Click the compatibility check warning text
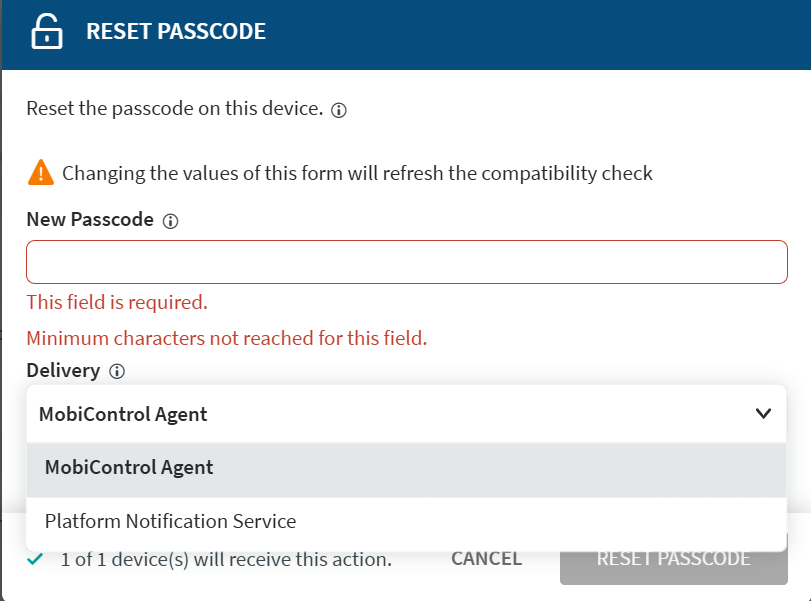 point(357,173)
